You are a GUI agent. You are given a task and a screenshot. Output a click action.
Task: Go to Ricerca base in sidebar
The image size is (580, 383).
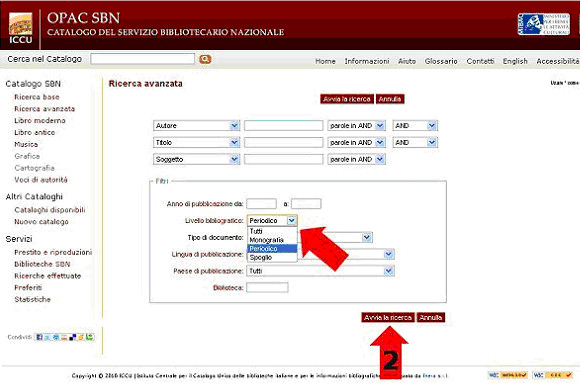37,97
